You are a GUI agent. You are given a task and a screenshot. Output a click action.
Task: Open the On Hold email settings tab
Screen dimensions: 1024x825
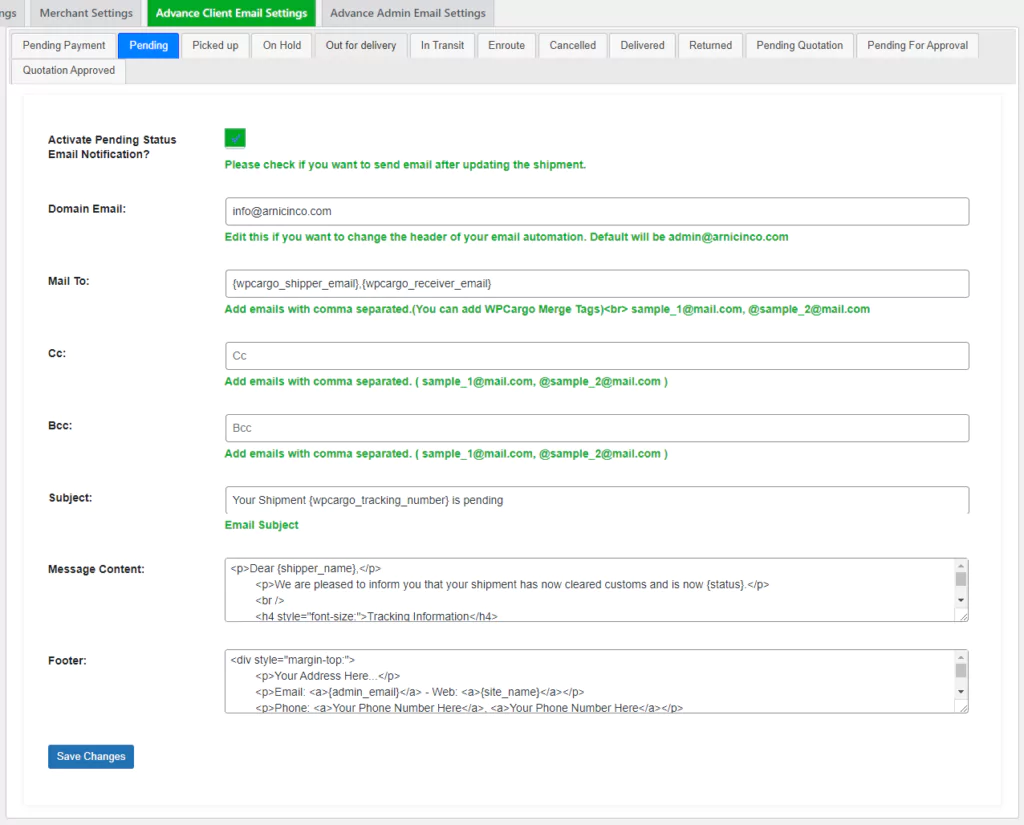[281, 45]
